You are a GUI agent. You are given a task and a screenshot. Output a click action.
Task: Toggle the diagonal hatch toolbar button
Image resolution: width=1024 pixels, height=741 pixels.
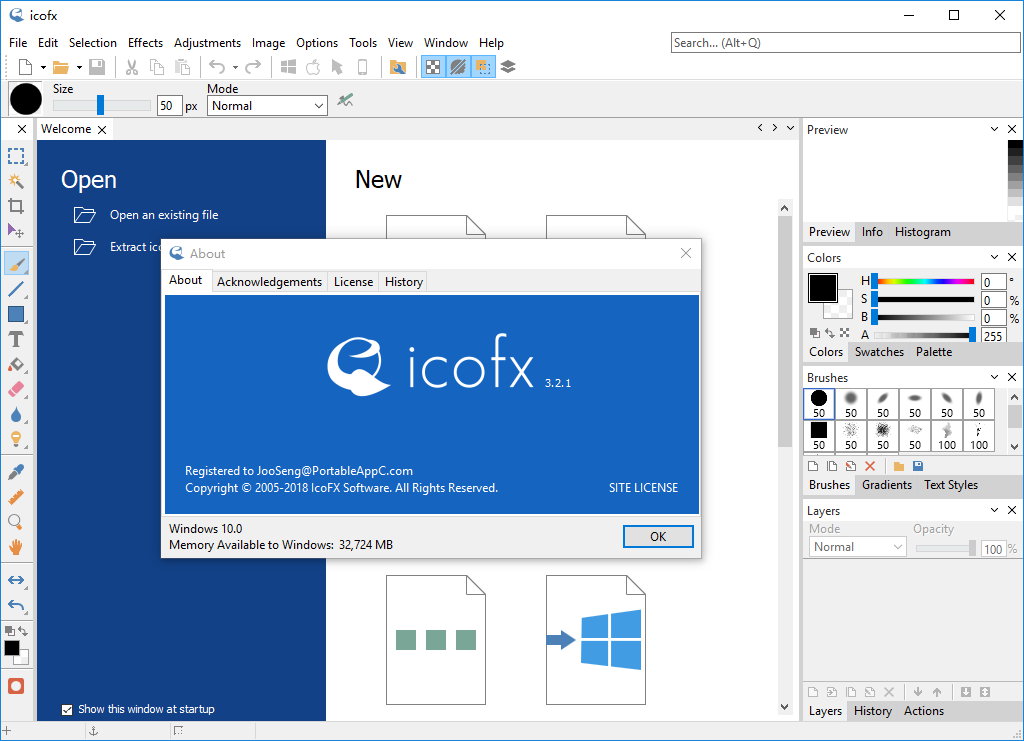[458, 67]
